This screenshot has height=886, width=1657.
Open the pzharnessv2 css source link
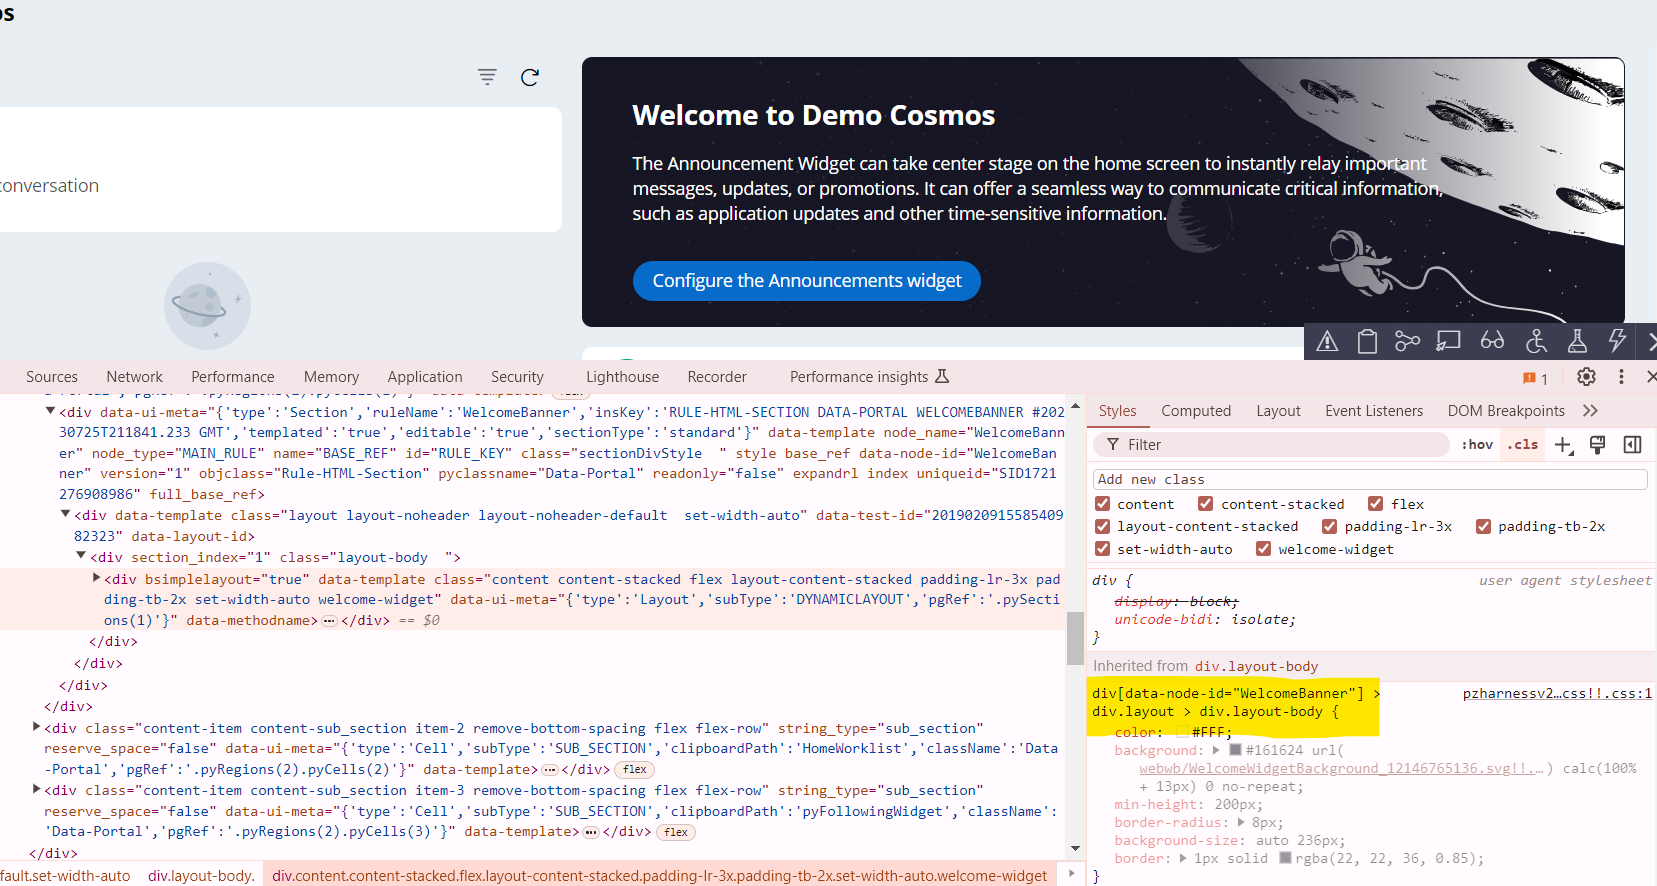pos(1557,693)
